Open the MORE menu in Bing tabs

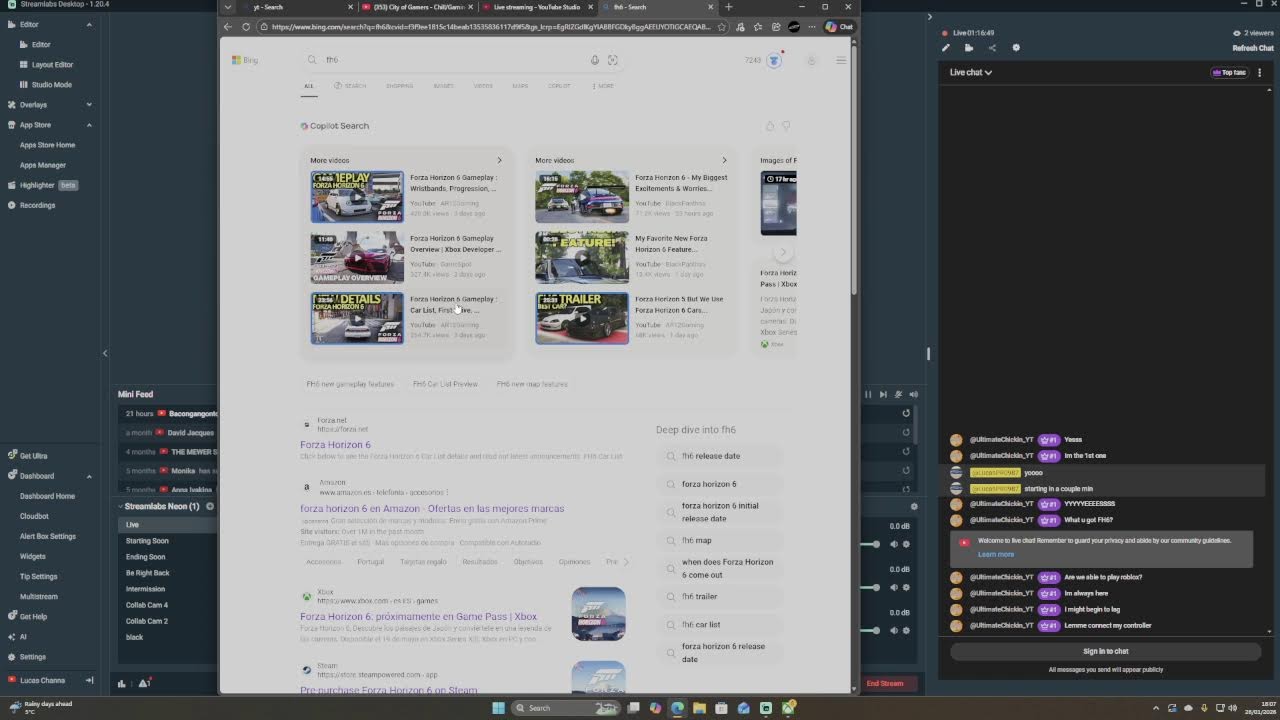(x=603, y=86)
